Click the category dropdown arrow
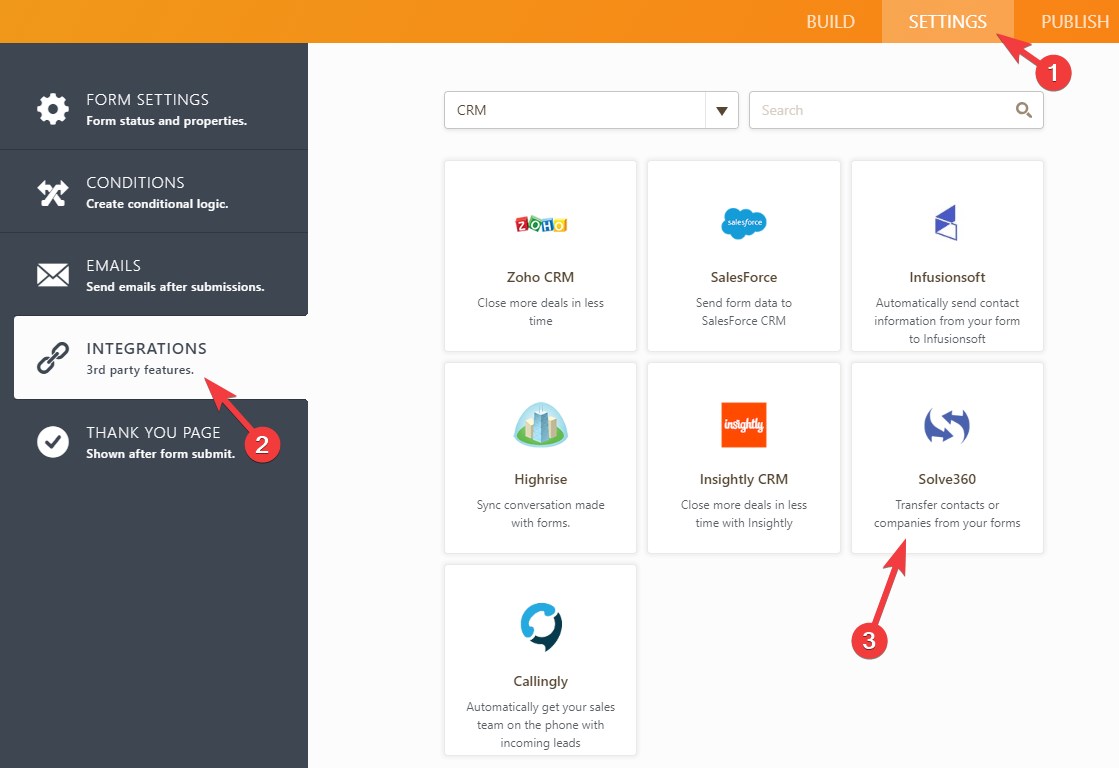Viewport: 1119px width, 768px height. [721, 111]
